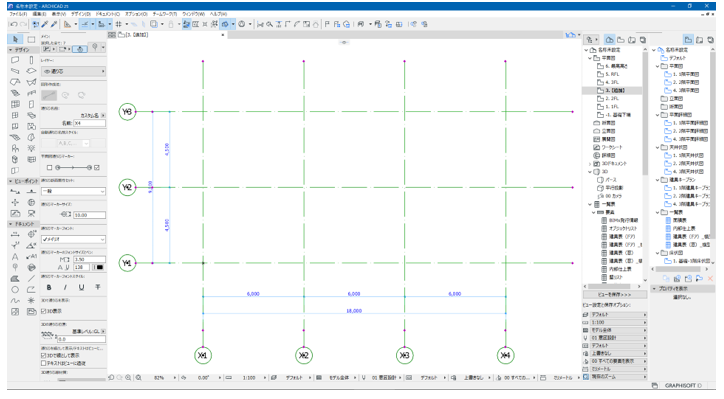Open the デザイン(D) menu
Screen dimensions: 724x399
point(81,14)
